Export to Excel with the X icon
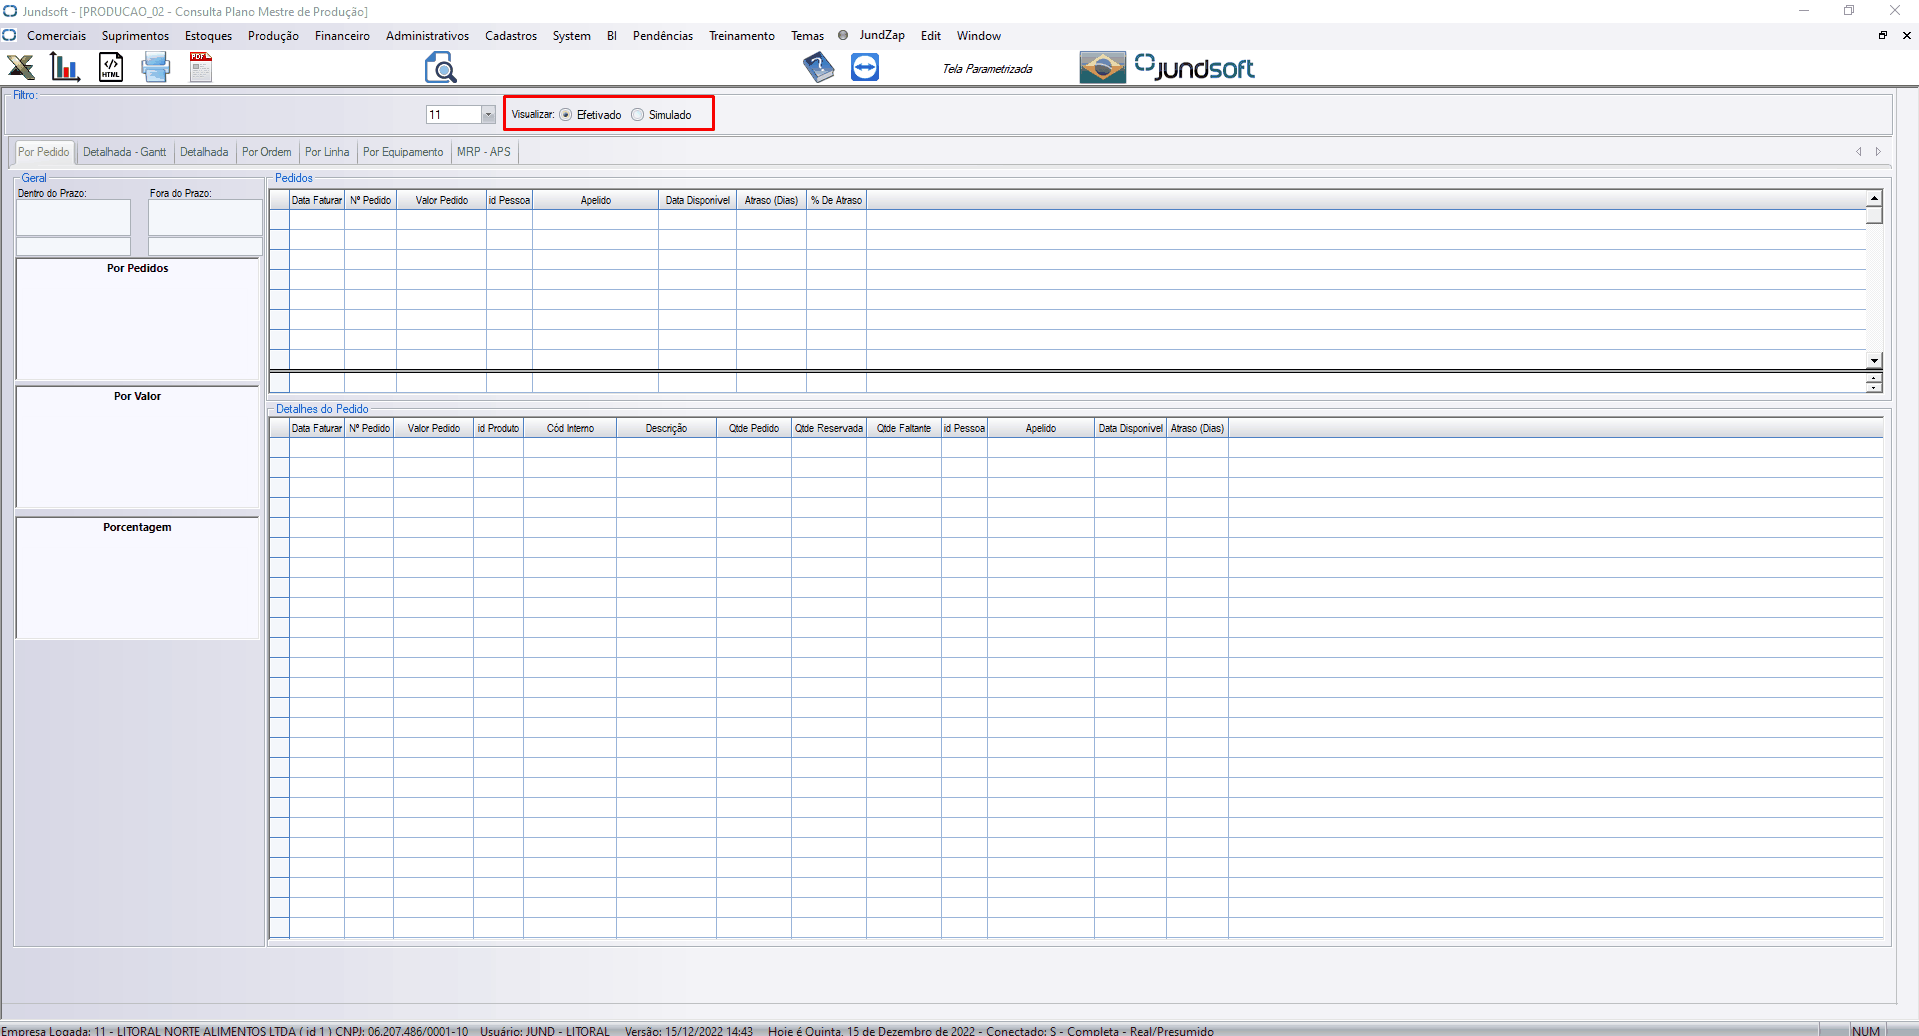The height and width of the screenshot is (1036, 1919). point(21,68)
